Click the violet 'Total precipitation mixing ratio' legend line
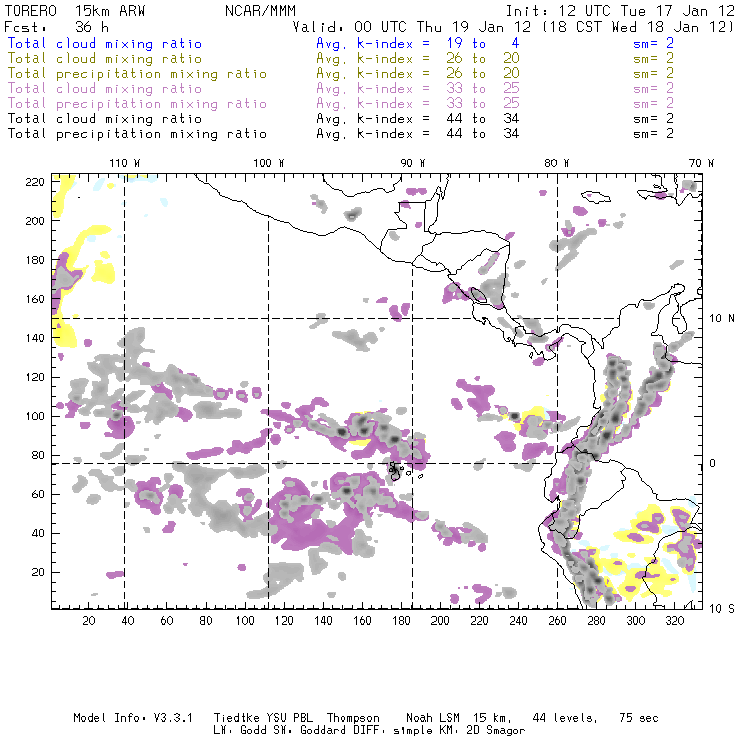Viewport: 740px width, 740px height. (x=137, y=104)
